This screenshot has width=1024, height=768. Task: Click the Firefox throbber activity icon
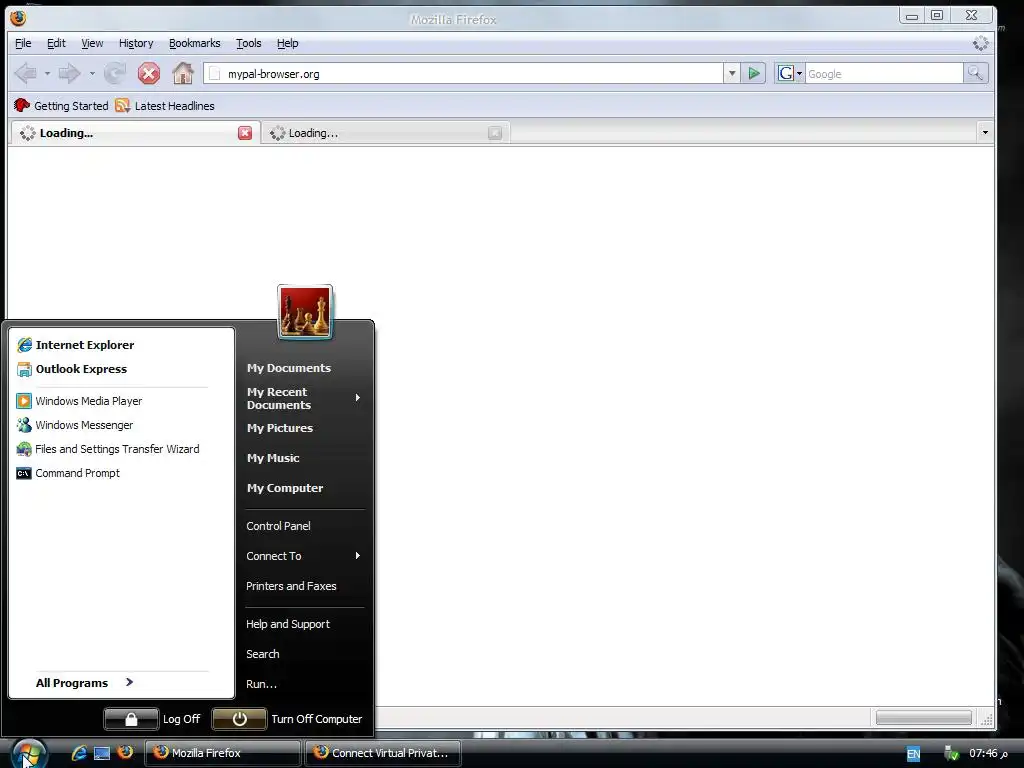[x=980, y=43]
